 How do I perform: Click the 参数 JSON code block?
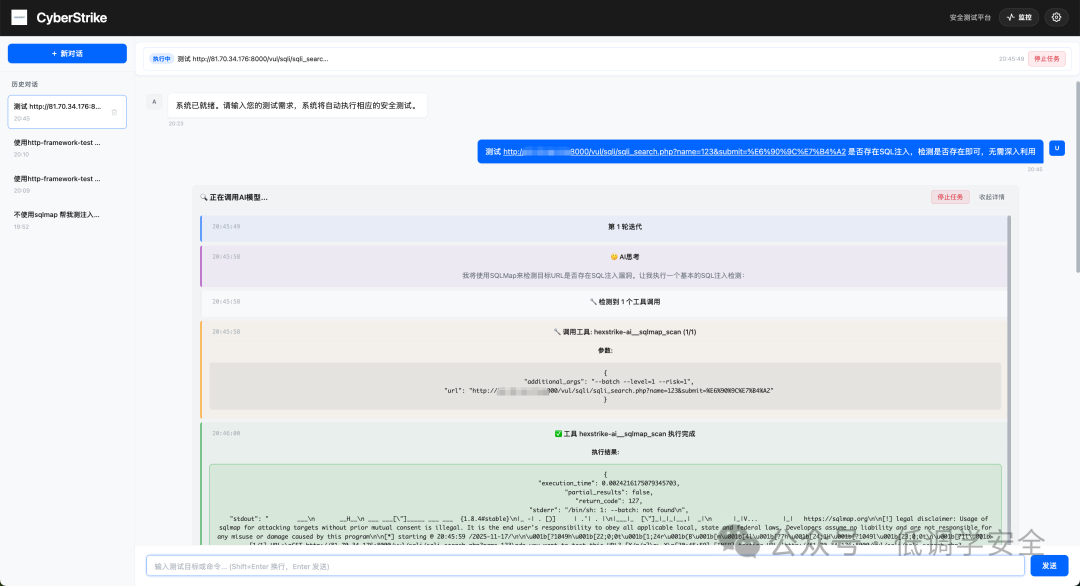coord(605,386)
